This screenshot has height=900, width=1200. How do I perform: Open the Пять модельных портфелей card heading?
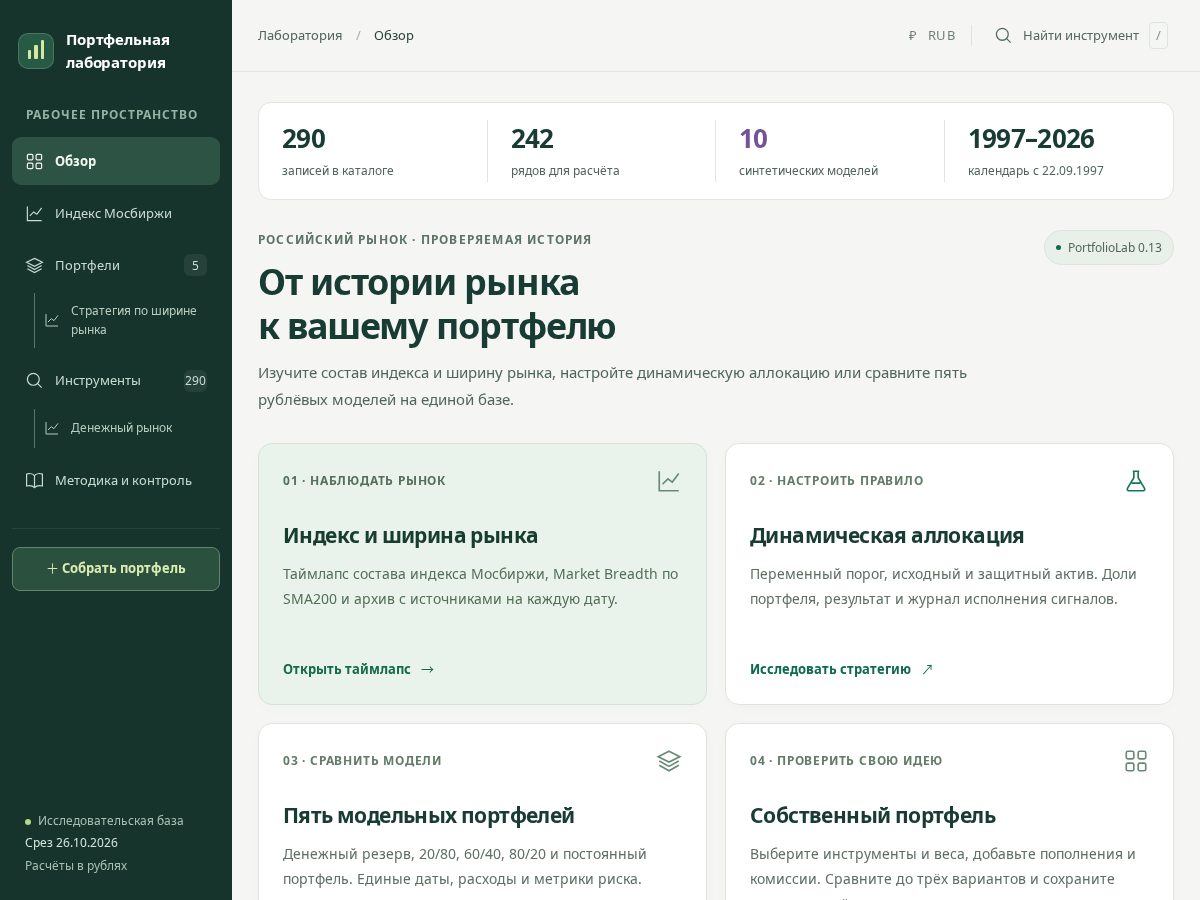(x=429, y=815)
